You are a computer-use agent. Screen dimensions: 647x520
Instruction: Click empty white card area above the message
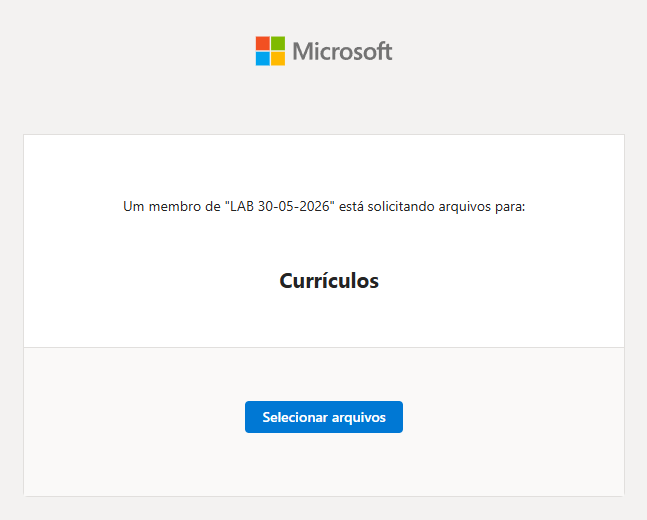[x=324, y=165]
